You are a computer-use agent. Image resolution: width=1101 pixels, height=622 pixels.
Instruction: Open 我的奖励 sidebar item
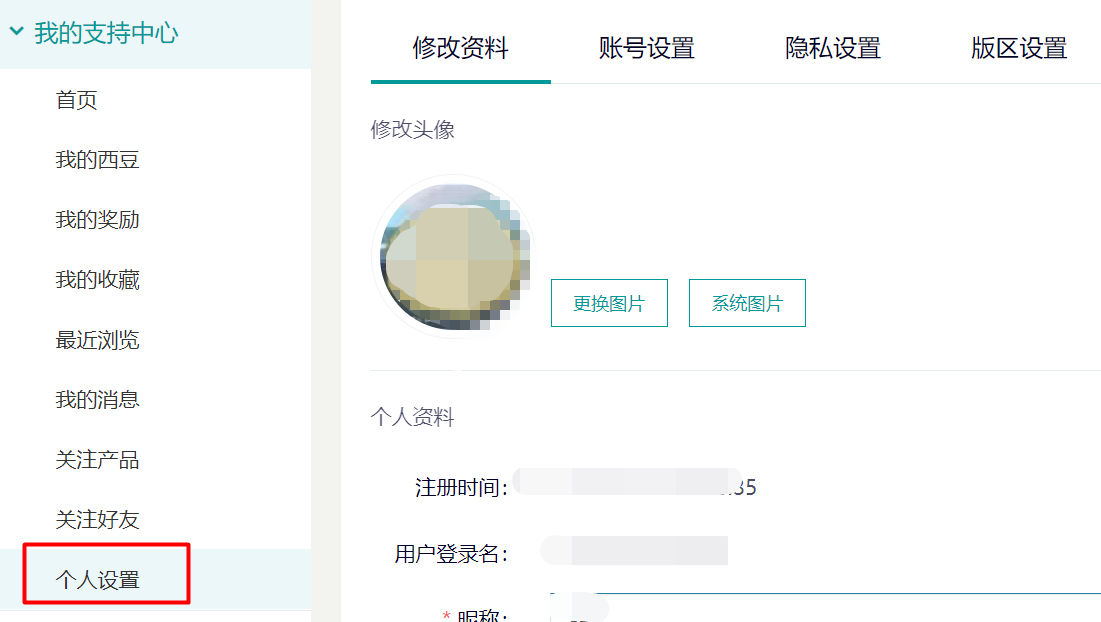coord(97,220)
